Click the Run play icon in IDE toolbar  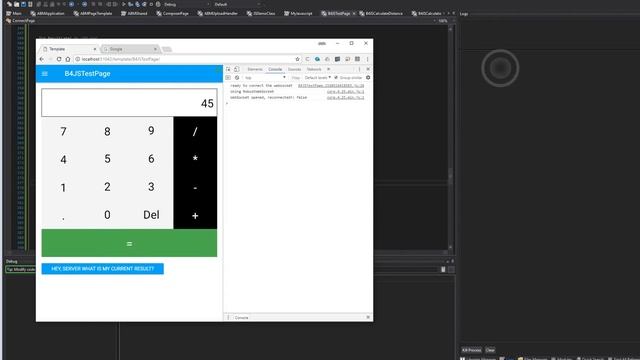pyautogui.click(x=124, y=4)
